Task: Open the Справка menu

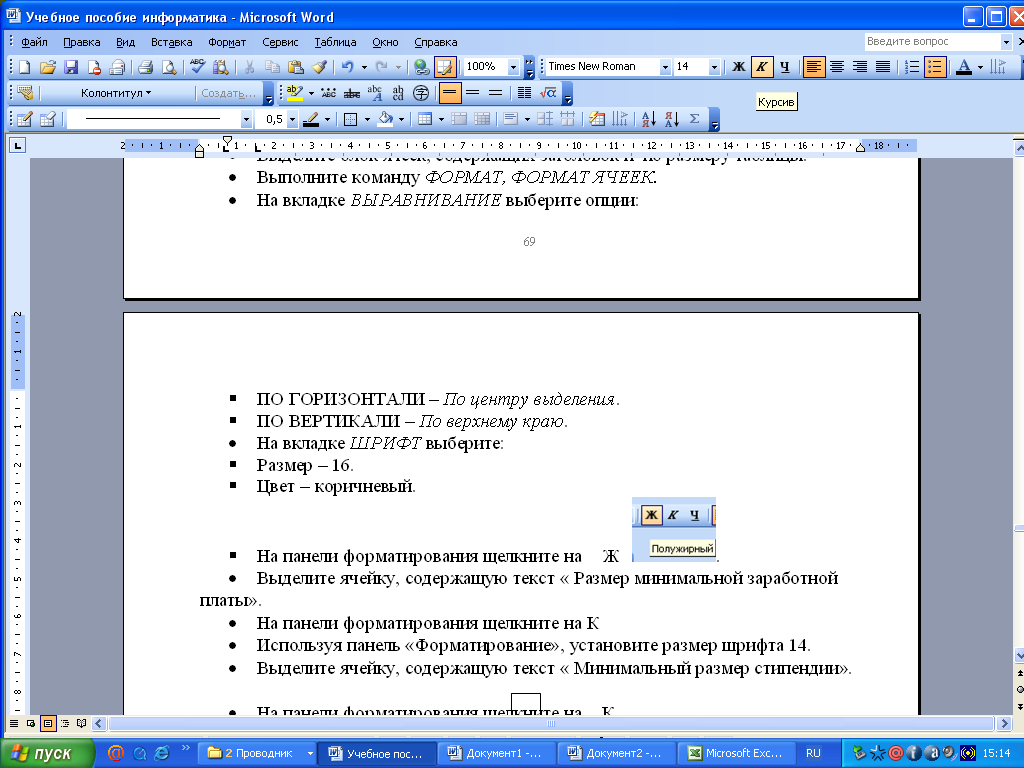Action: click(x=436, y=42)
